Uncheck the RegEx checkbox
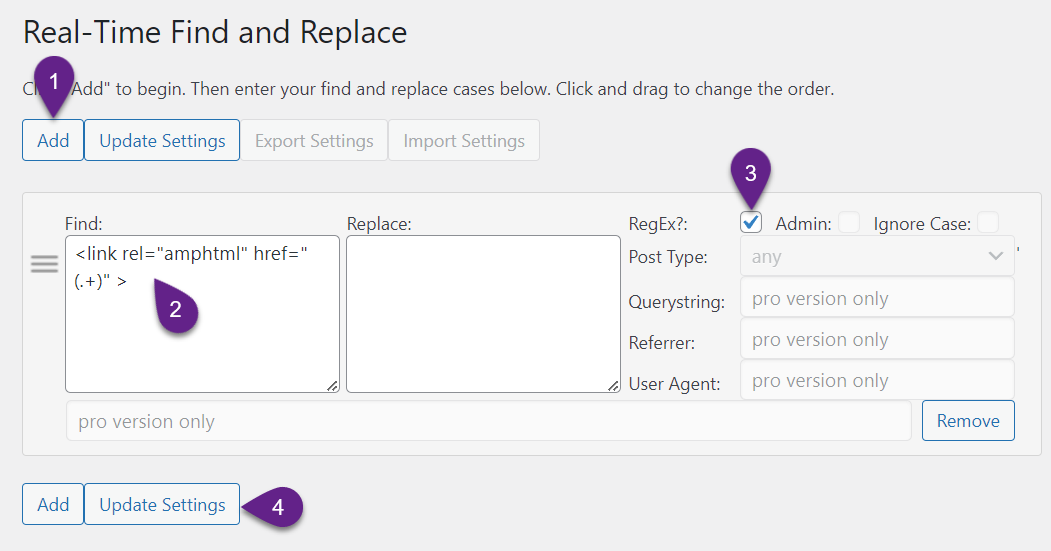 pyautogui.click(x=751, y=222)
